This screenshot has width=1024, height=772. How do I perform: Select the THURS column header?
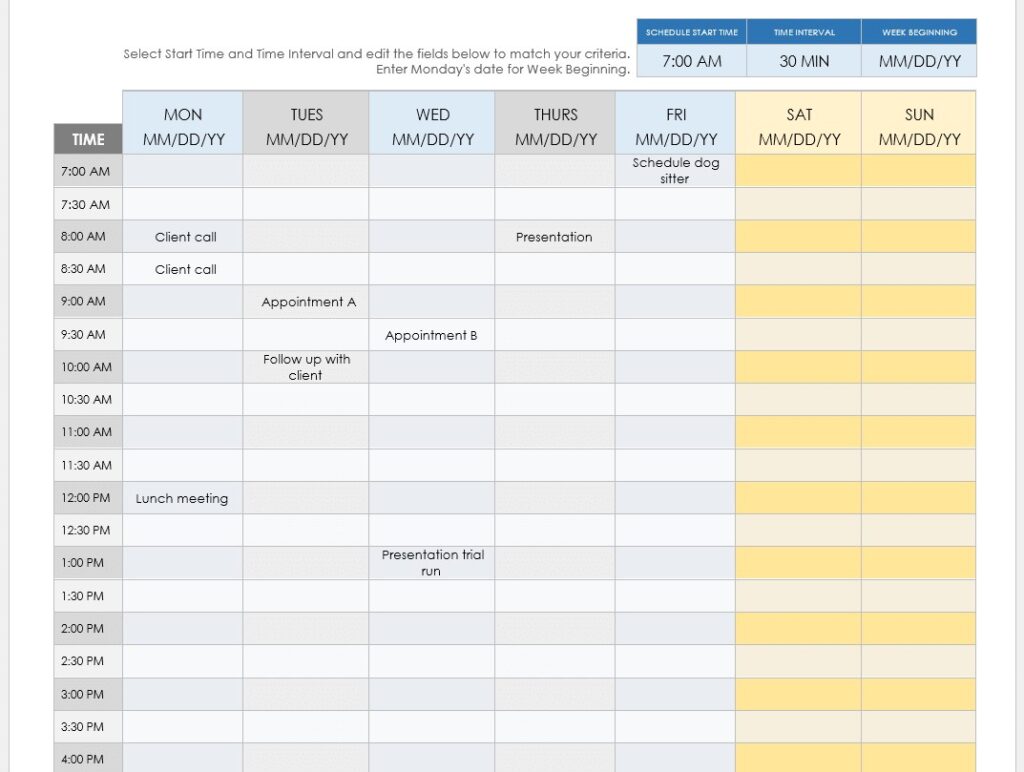tap(555, 123)
